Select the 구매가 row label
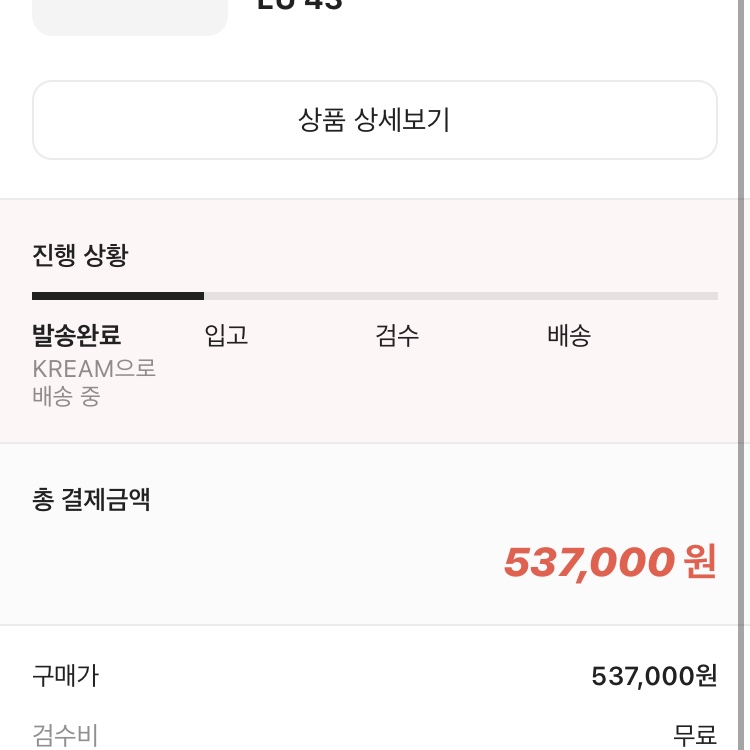Image resolution: width=750 pixels, height=750 pixels. coord(66,676)
